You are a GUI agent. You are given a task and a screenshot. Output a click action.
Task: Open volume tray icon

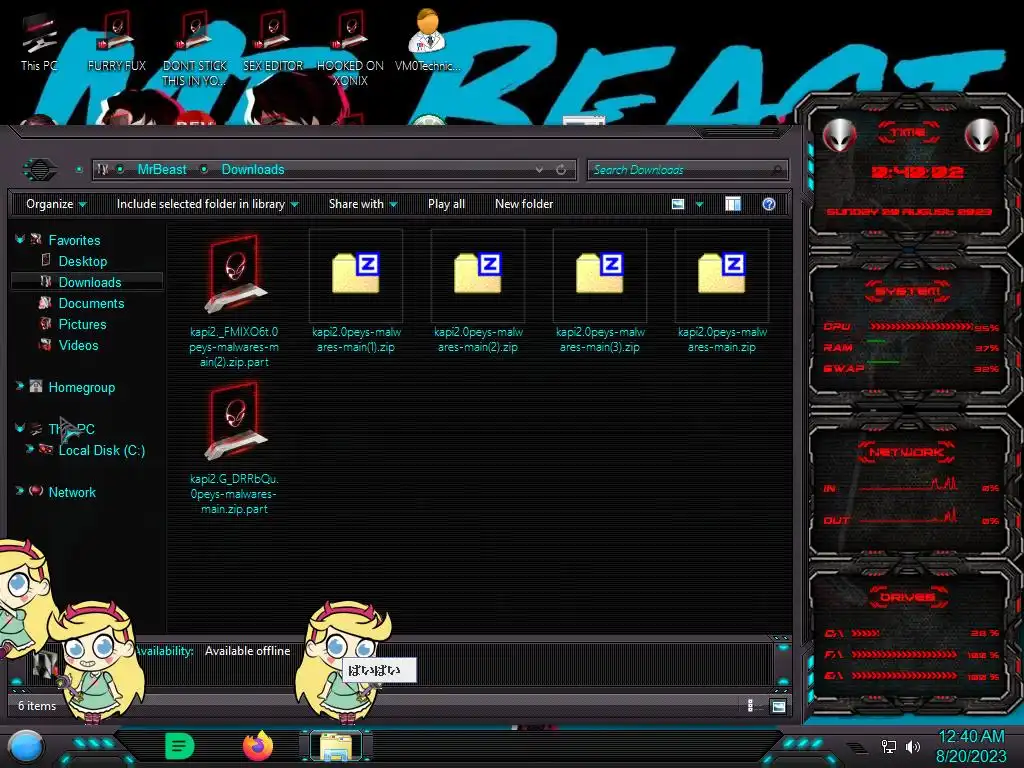pyautogui.click(x=913, y=747)
